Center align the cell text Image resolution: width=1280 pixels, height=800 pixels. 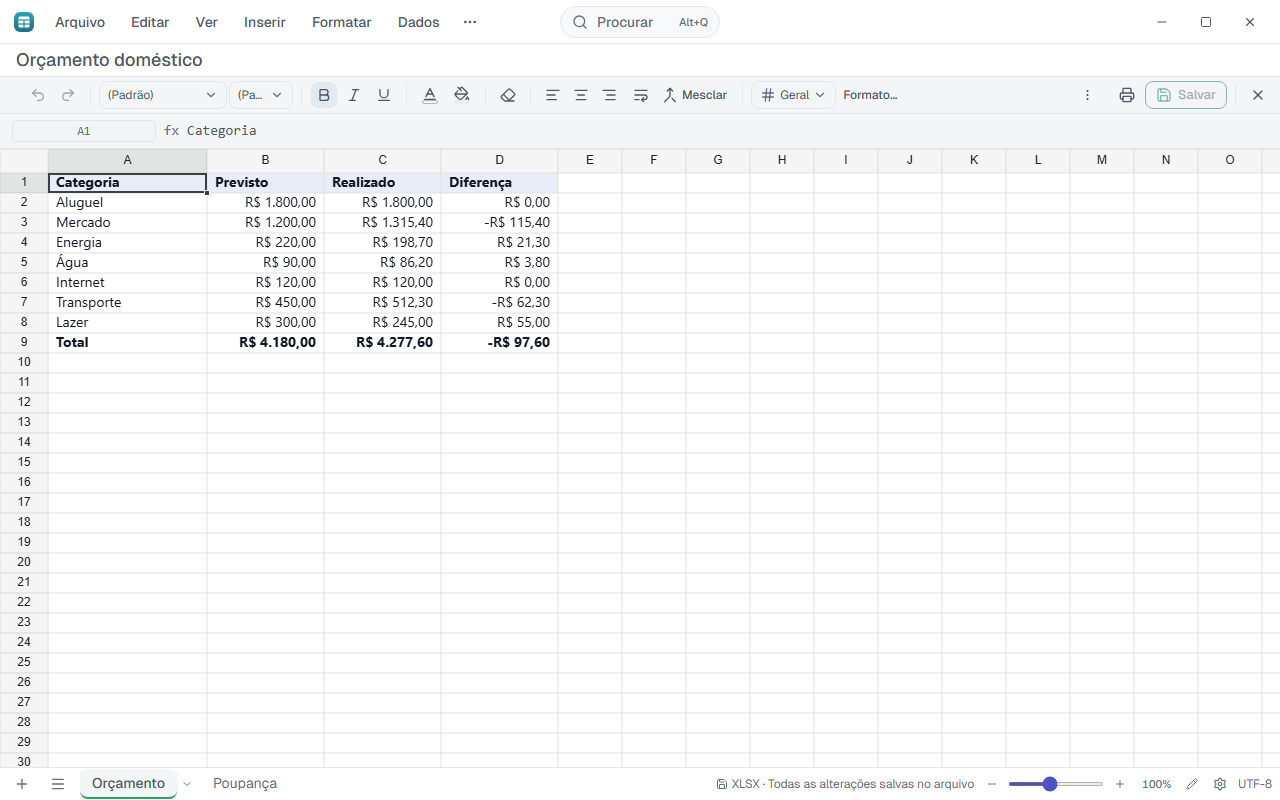[581, 95]
